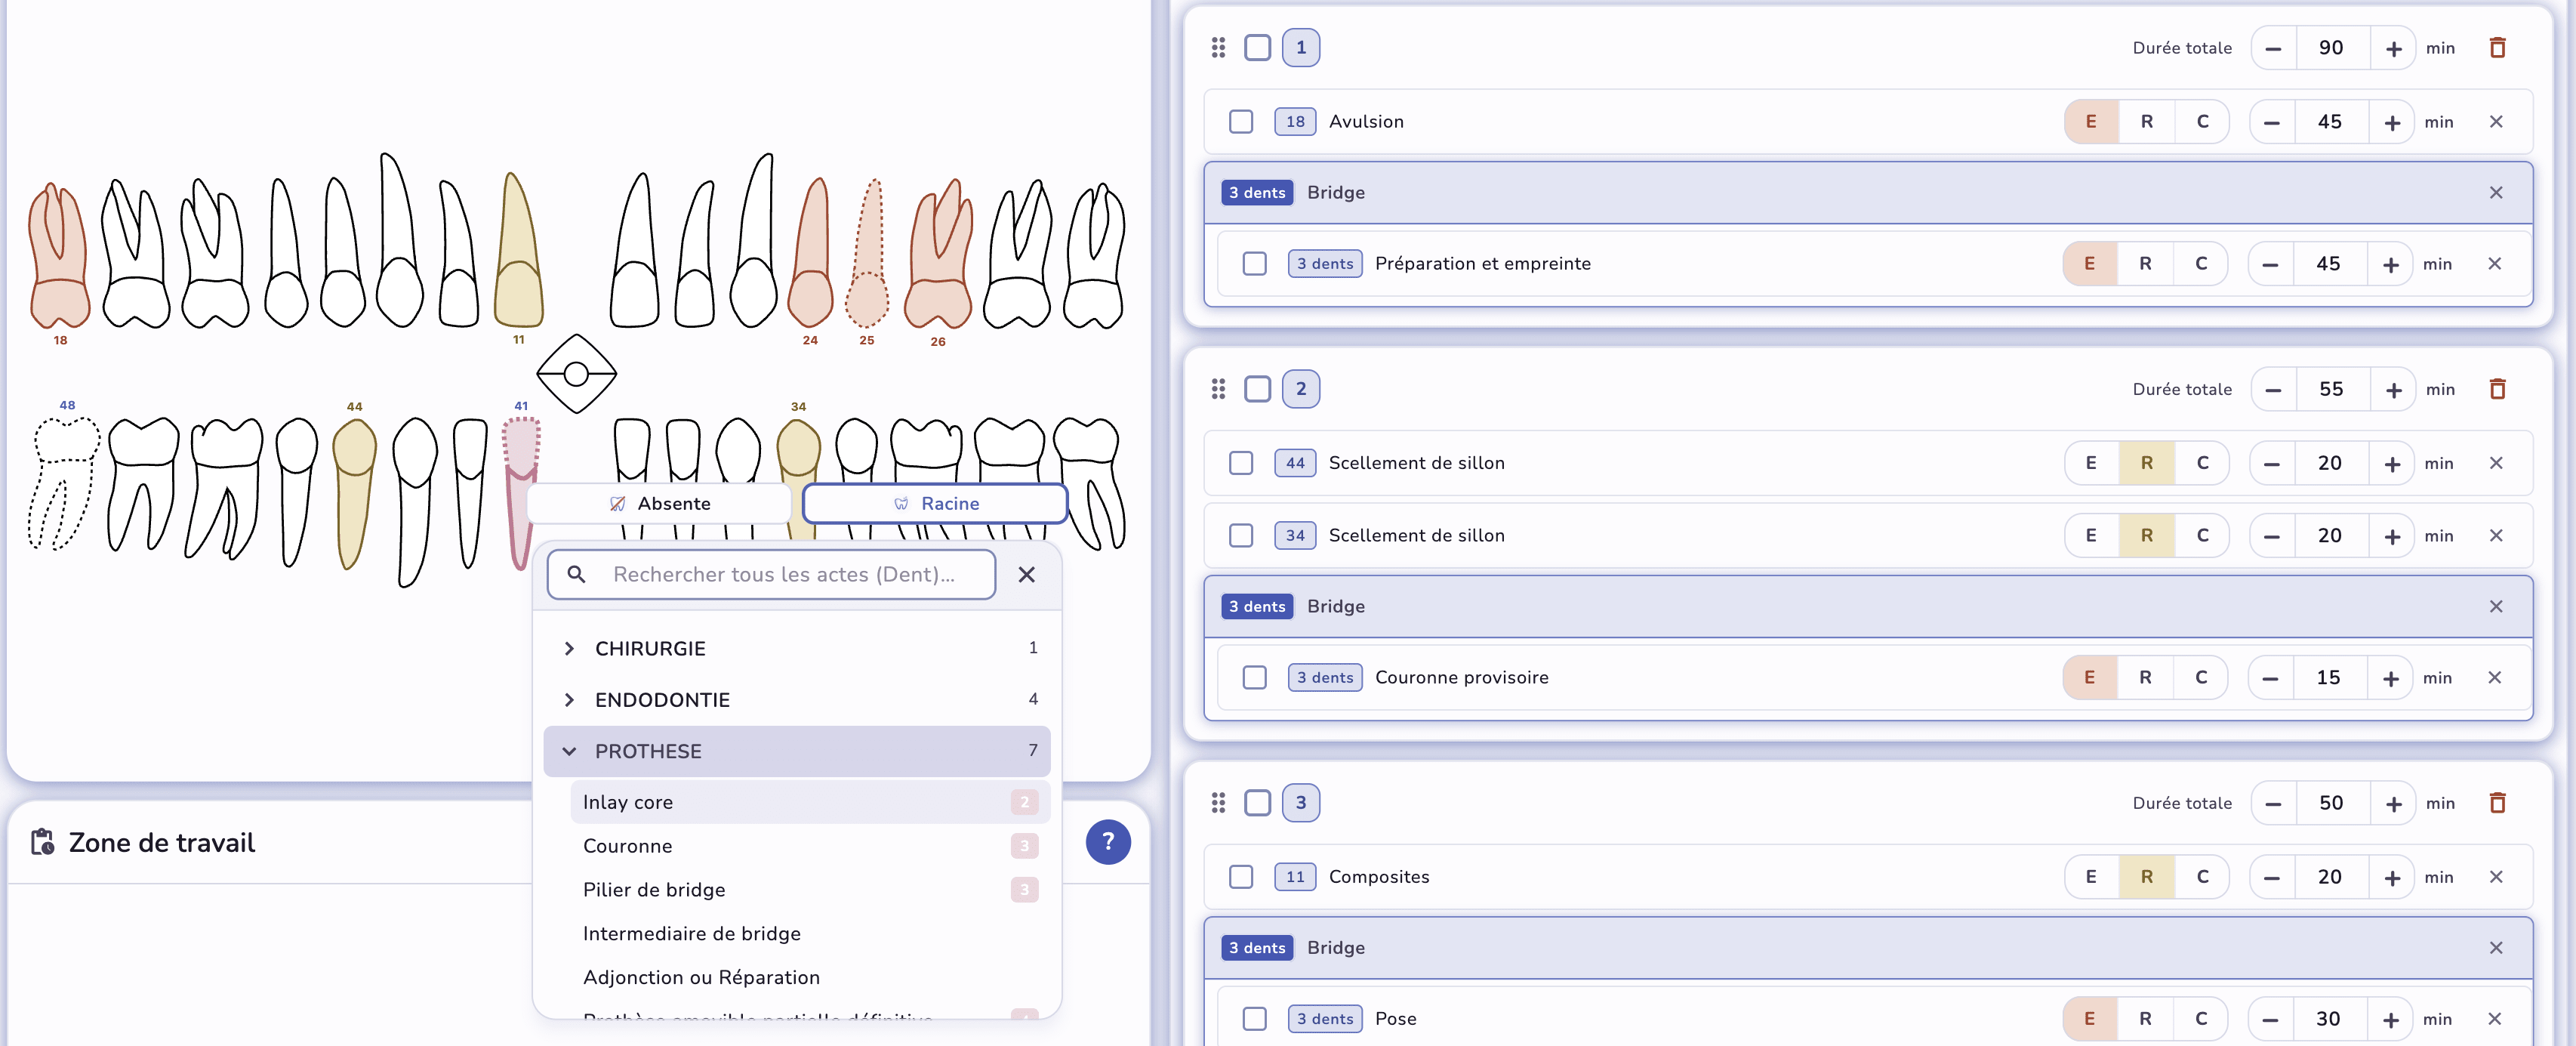
Task: Mark the tooth as Absente
Action: (660, 504)
